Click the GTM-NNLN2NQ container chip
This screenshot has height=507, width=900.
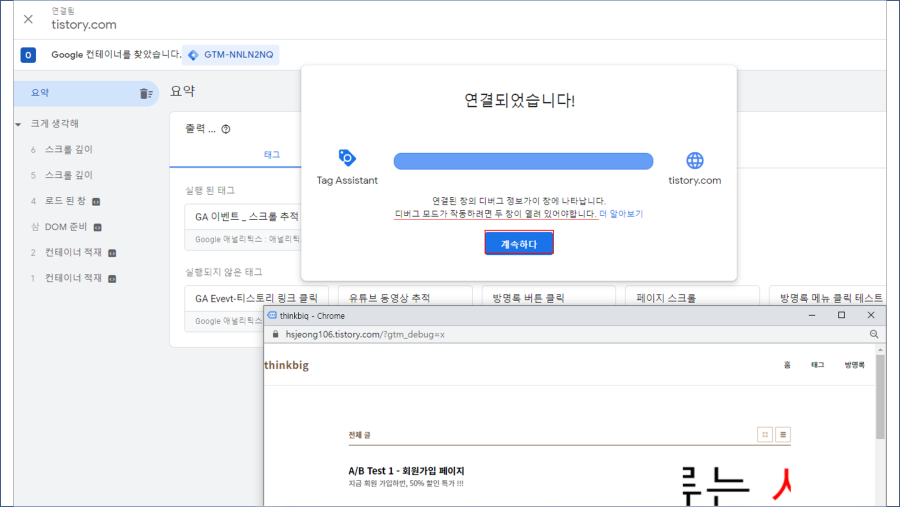231,55
